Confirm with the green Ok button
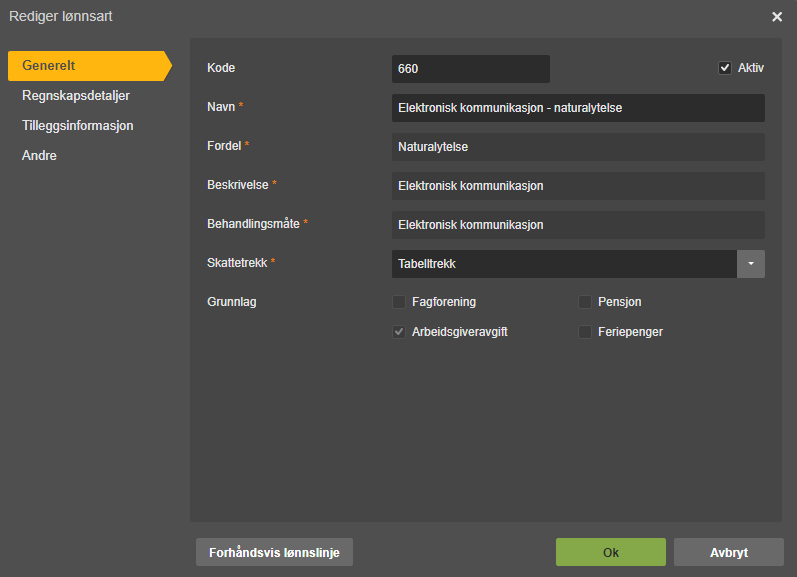The width and height of the screenshot is (797, 577). click(x=610, y=552)
